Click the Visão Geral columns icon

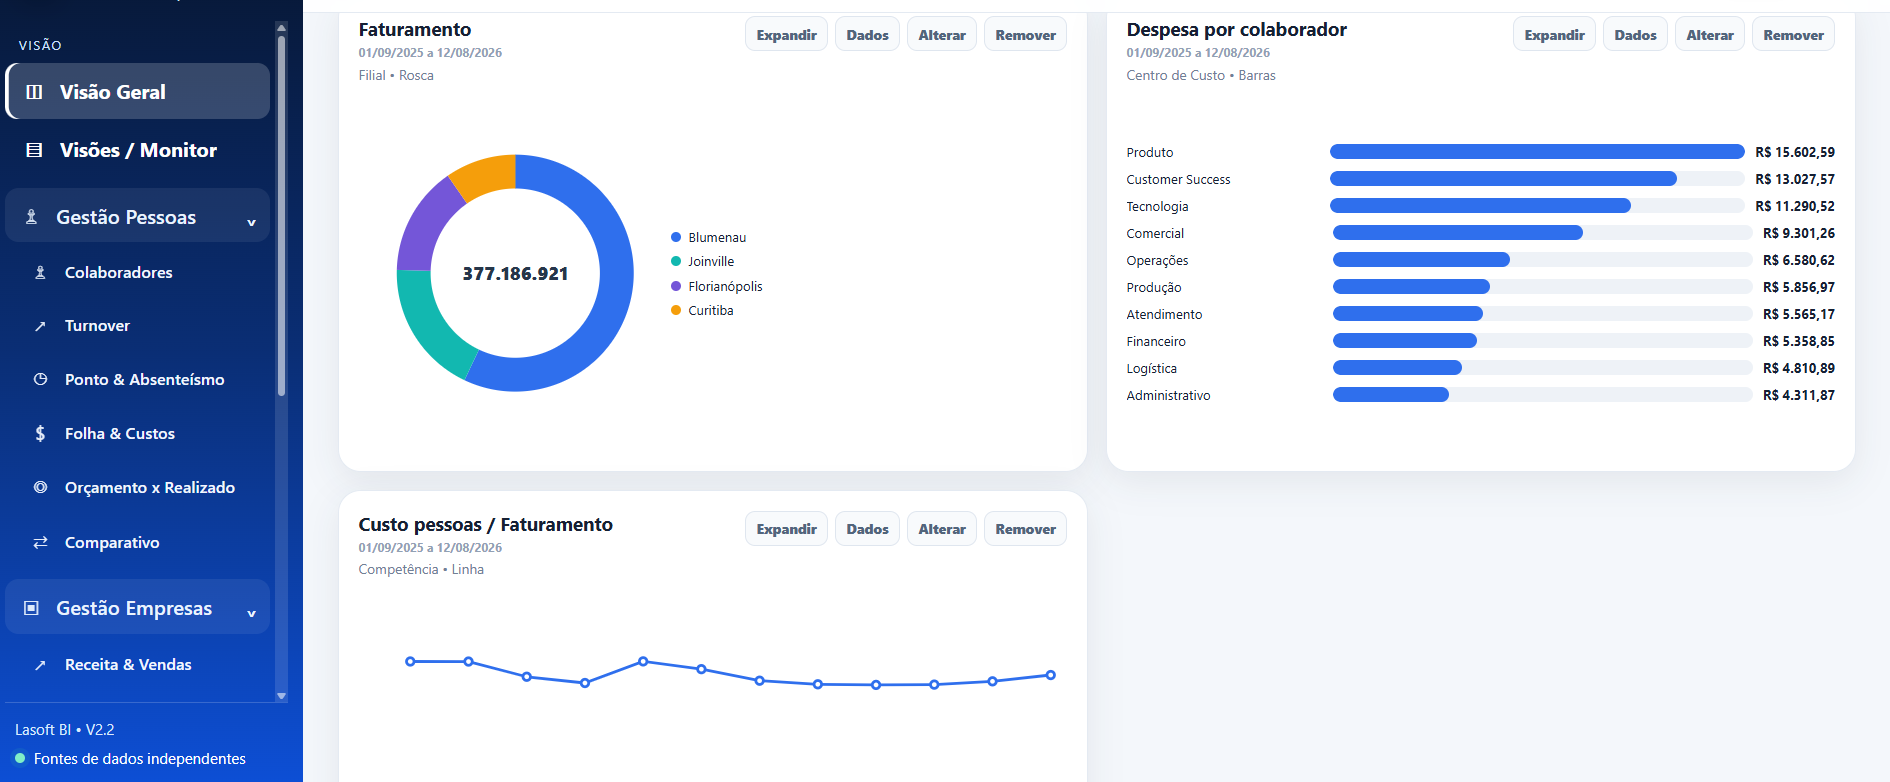[x=34, y=92]
